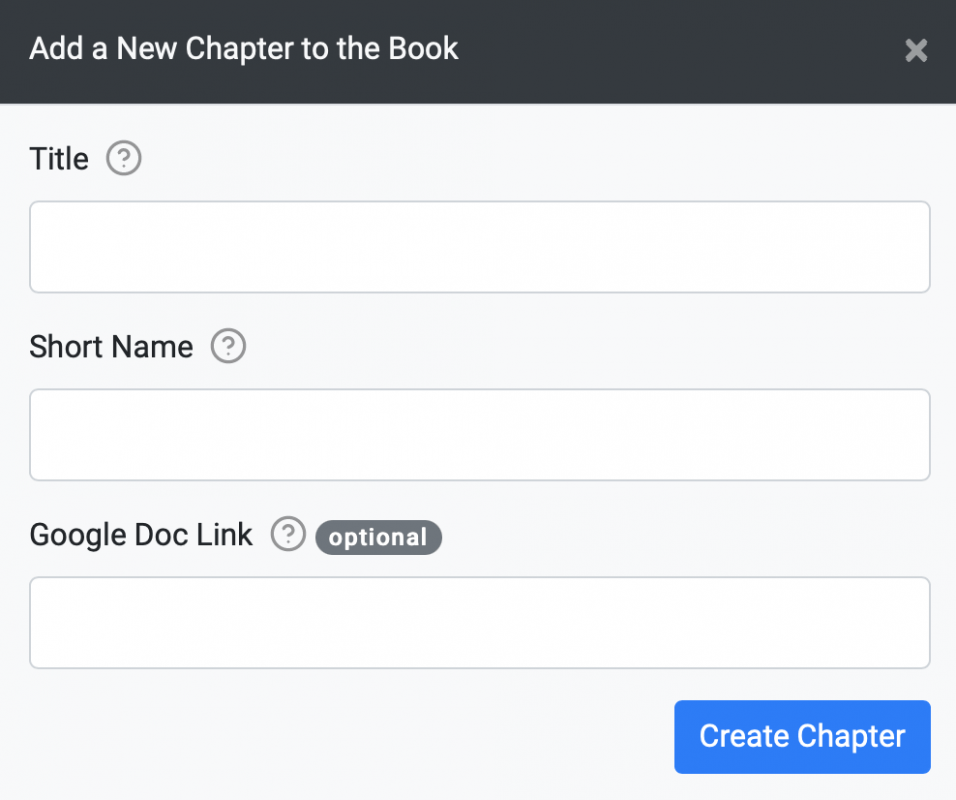Click the Google Doc Link label text

tap(141, 535)
